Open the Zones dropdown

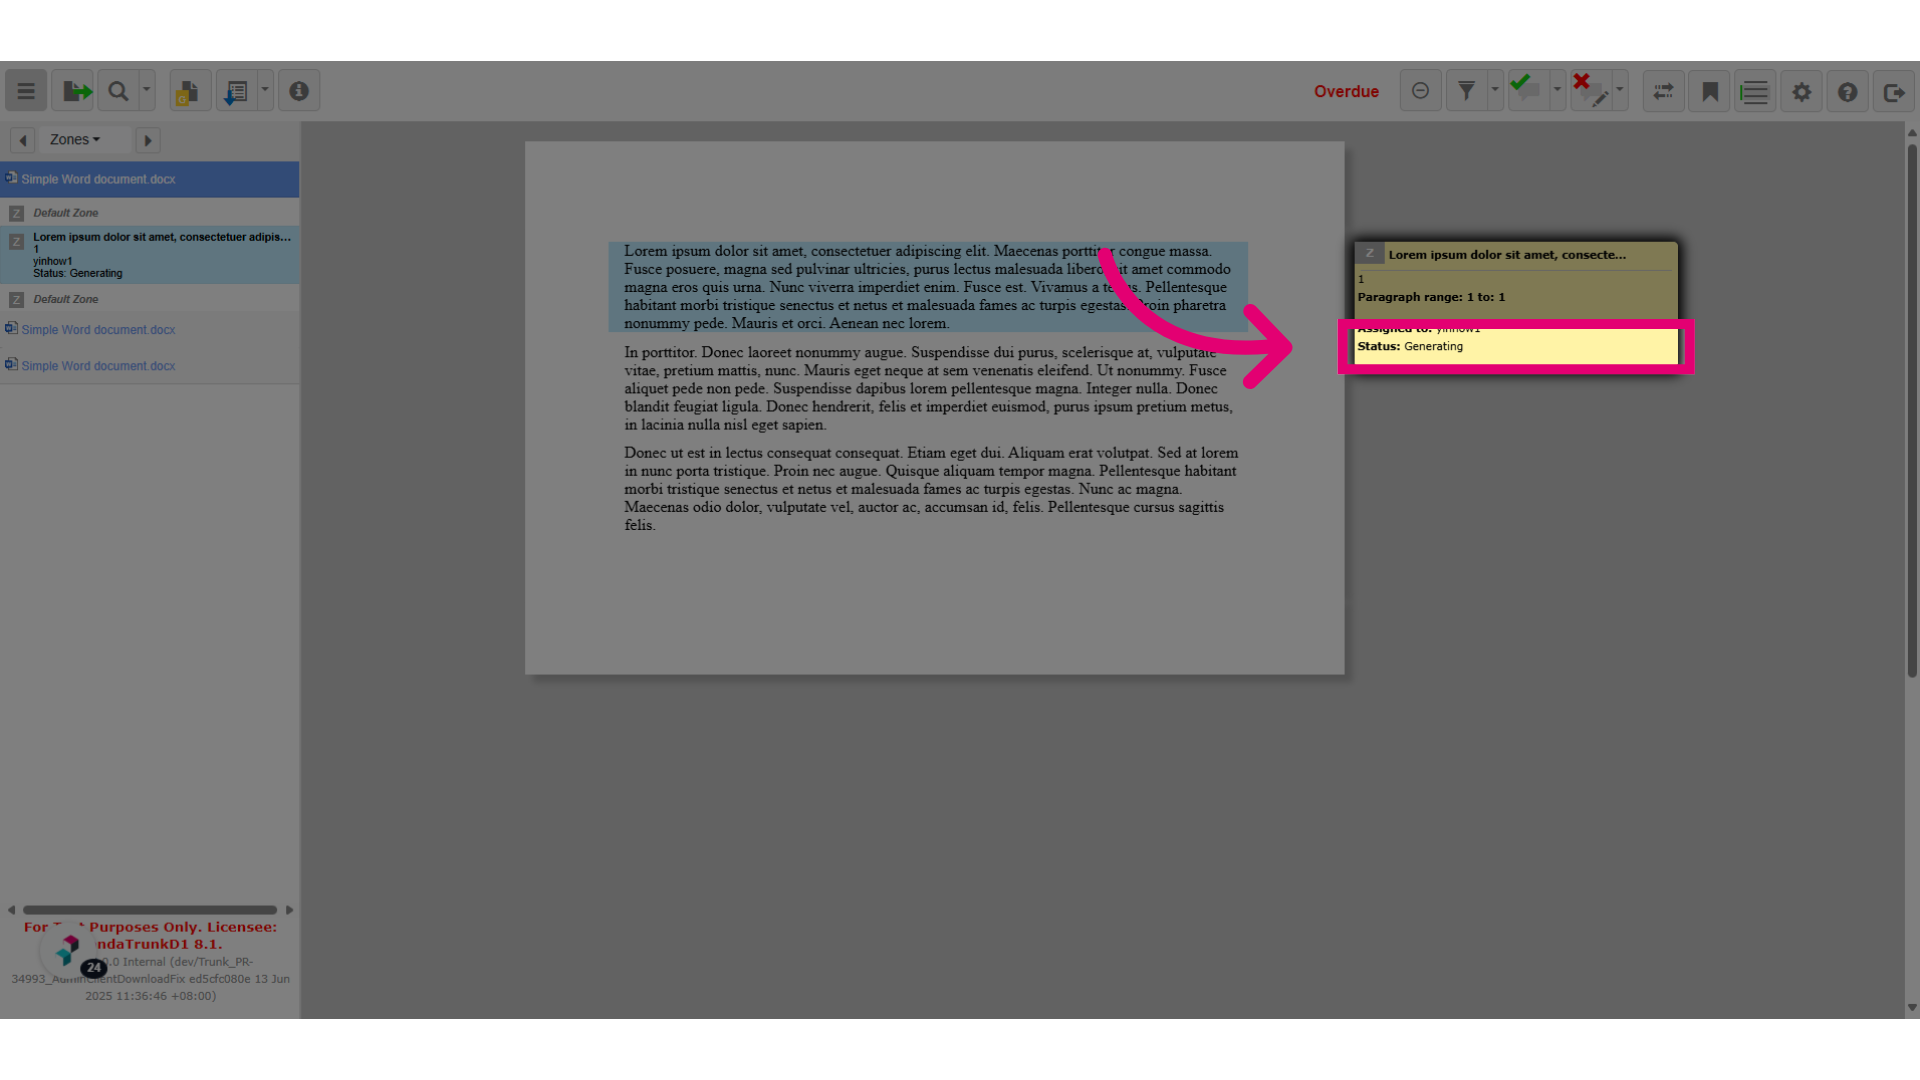point(75,140)
